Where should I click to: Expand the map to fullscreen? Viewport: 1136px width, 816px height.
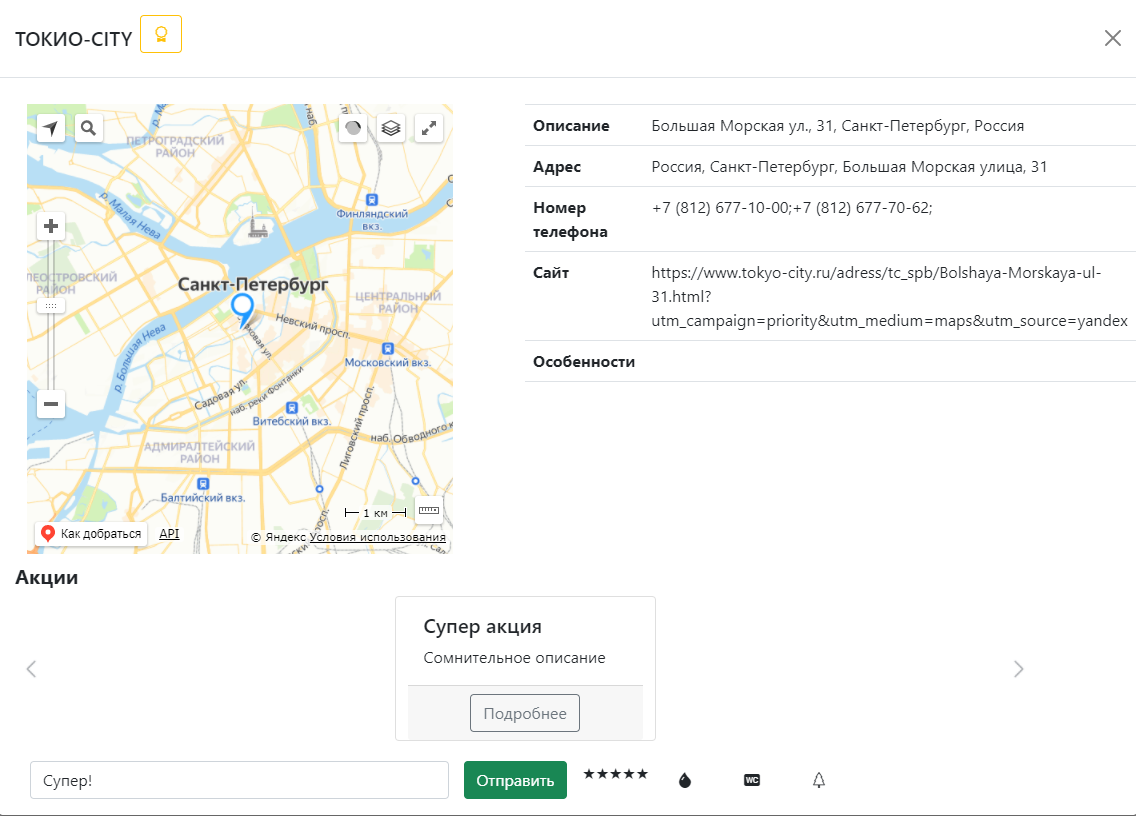[x=429, y=128]
